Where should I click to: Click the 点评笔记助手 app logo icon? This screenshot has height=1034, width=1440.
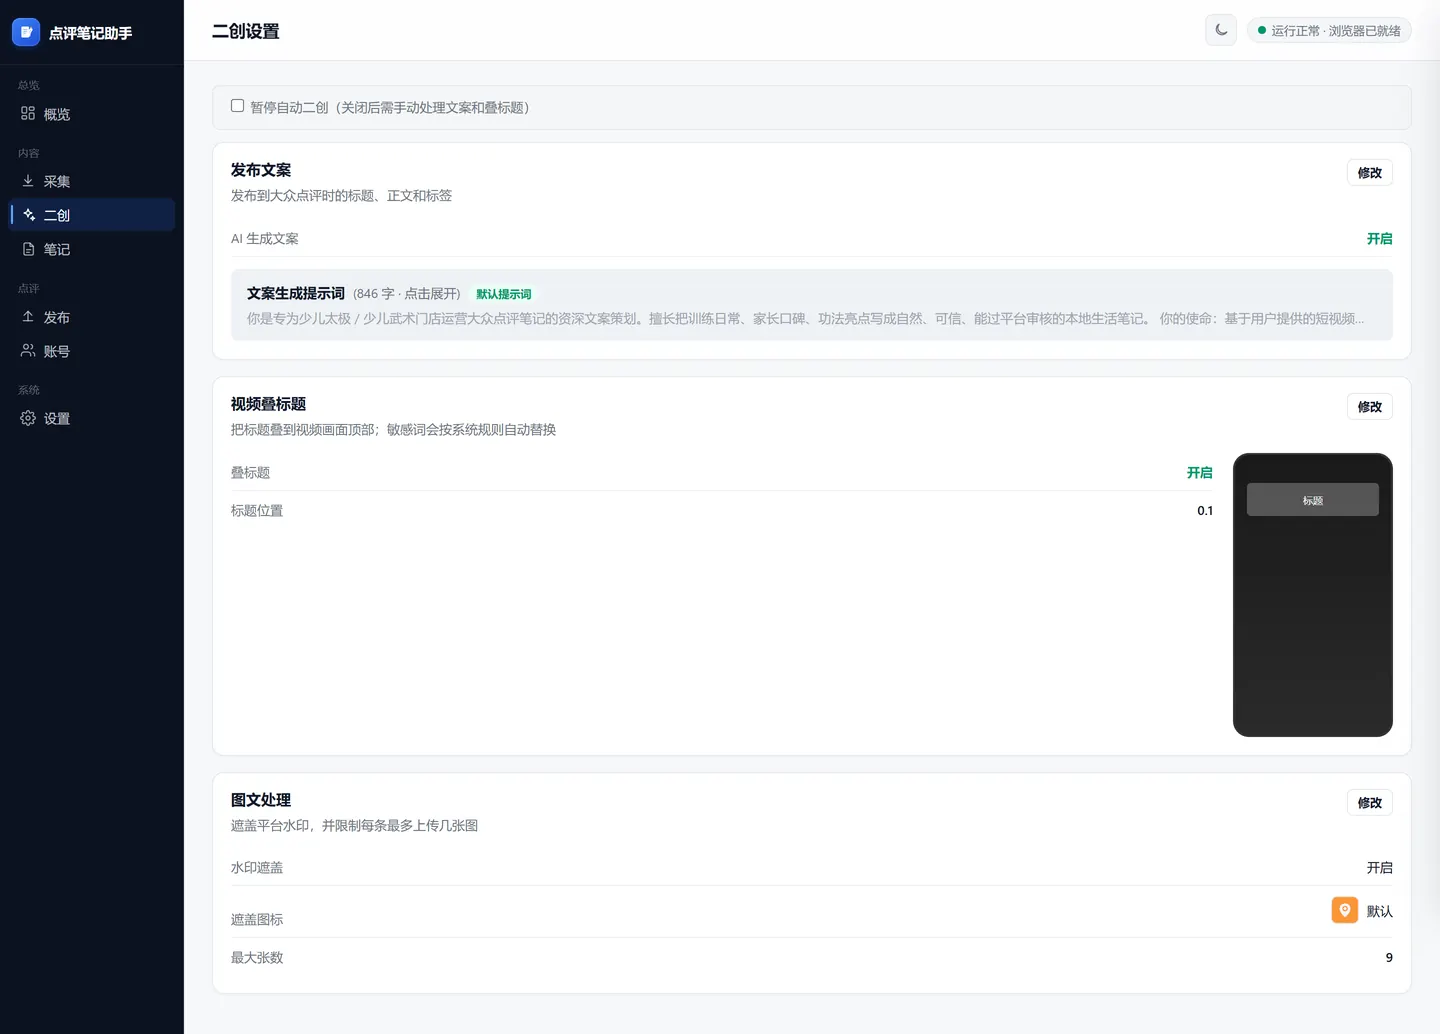[26, 32]
